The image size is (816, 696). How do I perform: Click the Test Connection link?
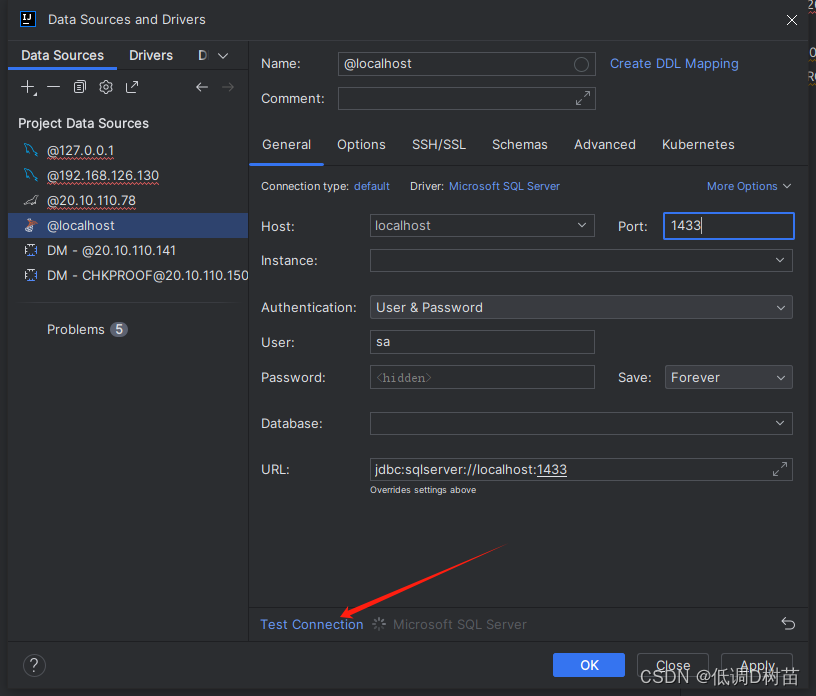tap(311, 624)
